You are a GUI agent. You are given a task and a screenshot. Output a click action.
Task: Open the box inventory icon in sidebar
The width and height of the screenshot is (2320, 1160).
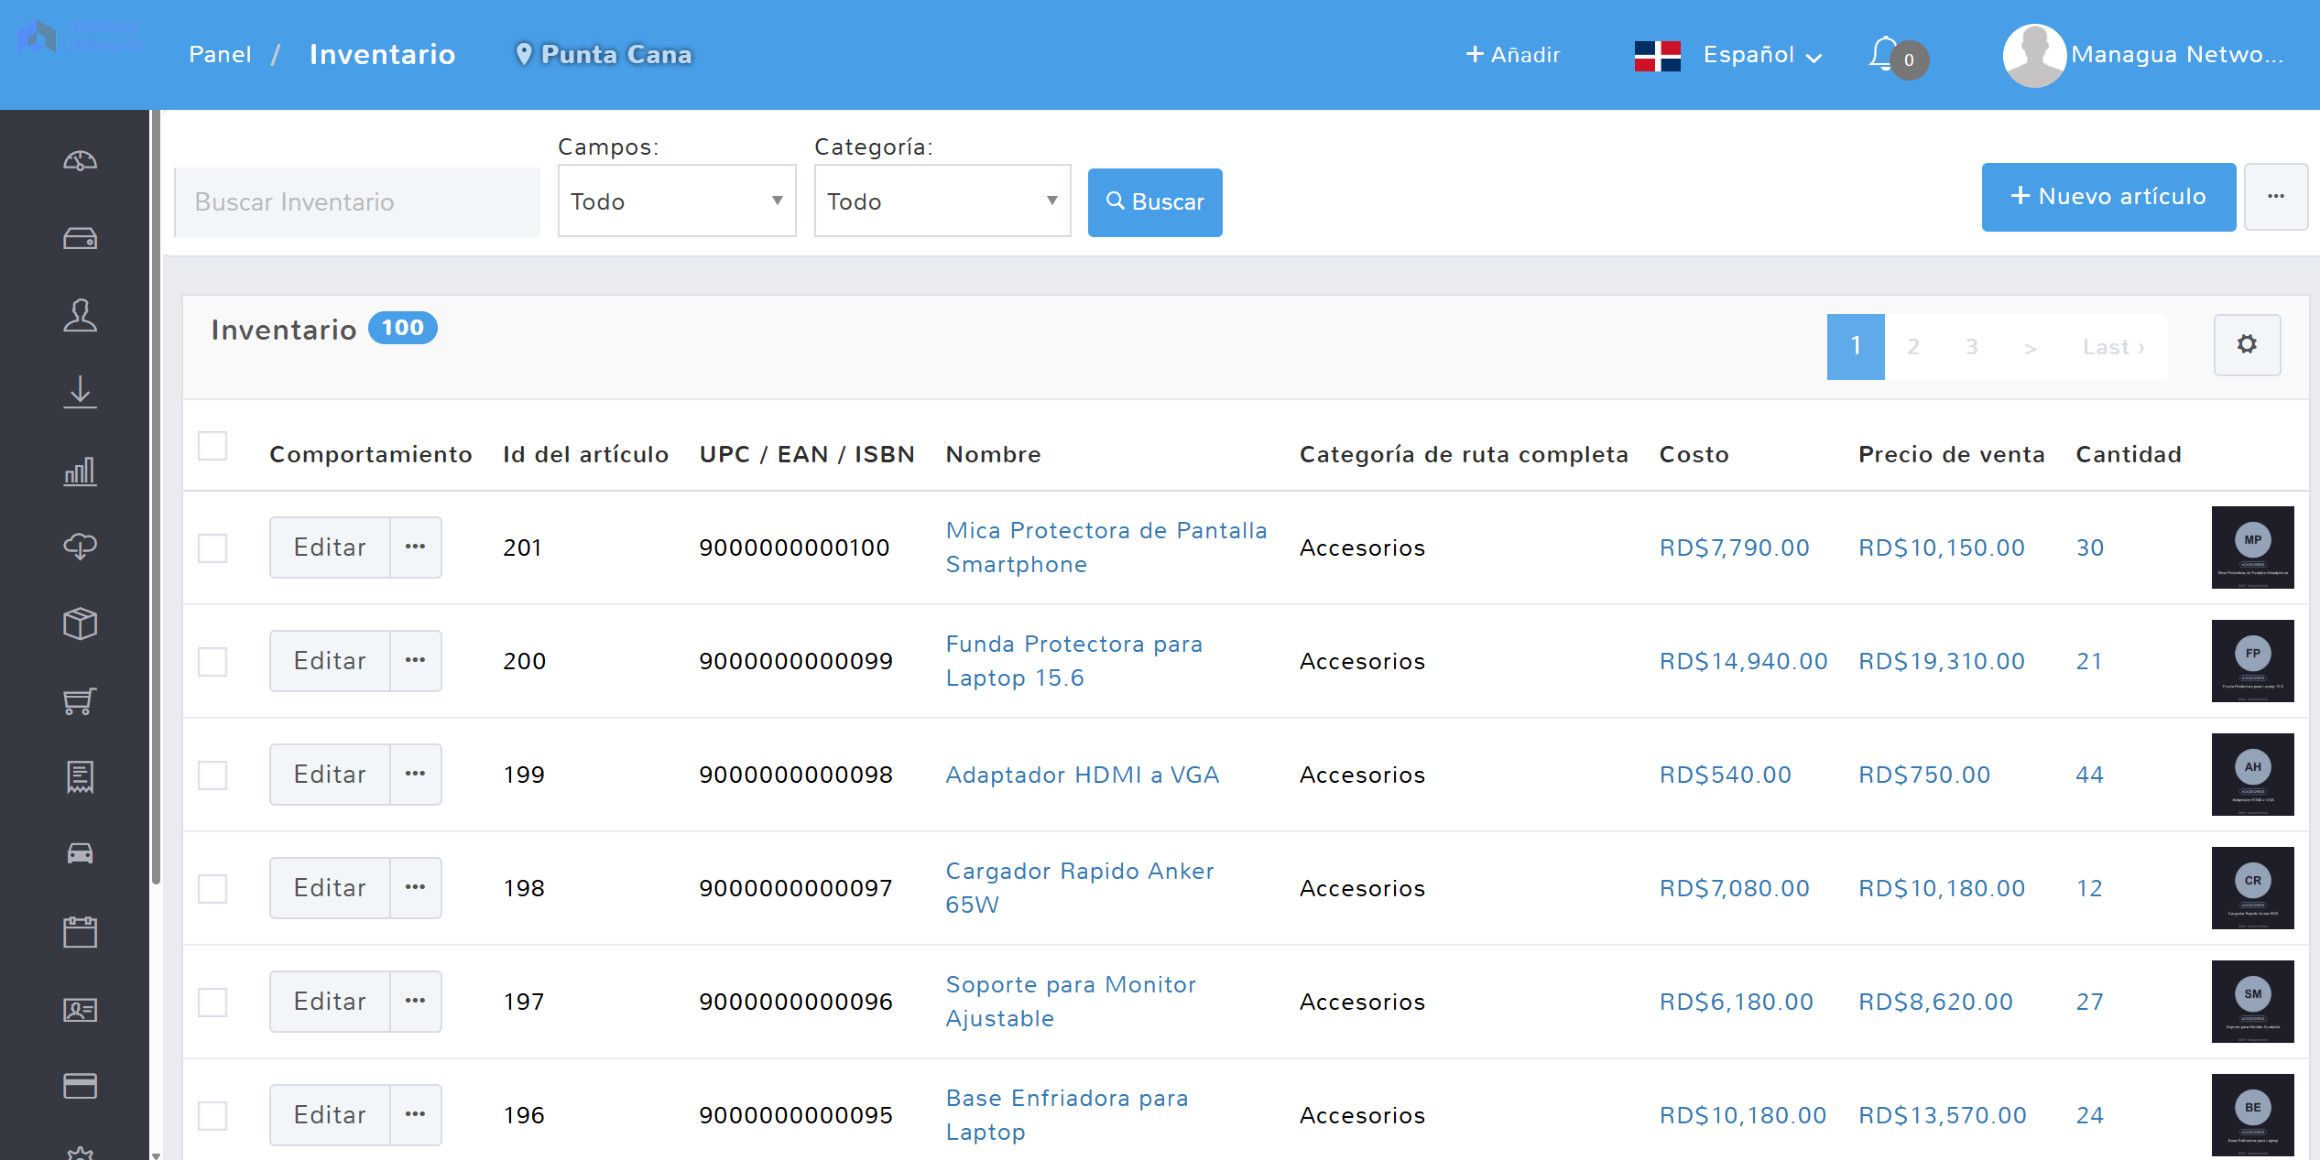click(x=80, y=623)
